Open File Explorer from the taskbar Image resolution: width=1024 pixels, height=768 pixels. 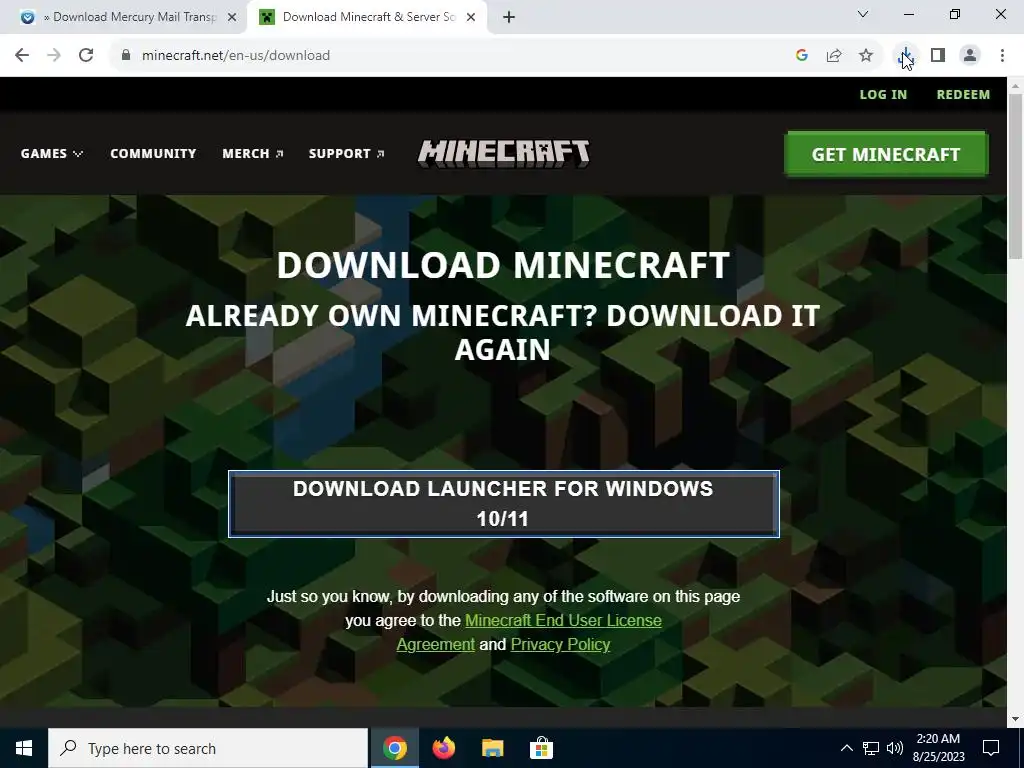pyautogui.click(x=493, y=748)
